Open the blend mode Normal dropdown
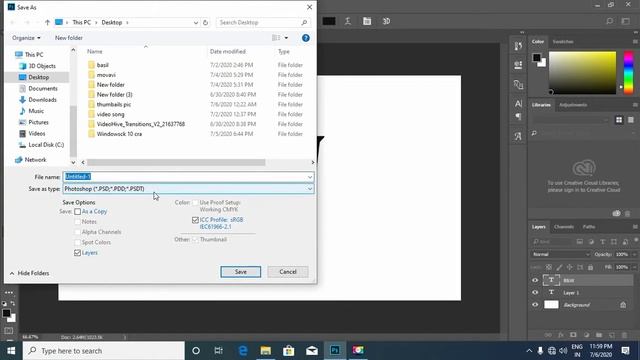The width and height of the screenshot is (640, 360). click(x=561, y=254)
